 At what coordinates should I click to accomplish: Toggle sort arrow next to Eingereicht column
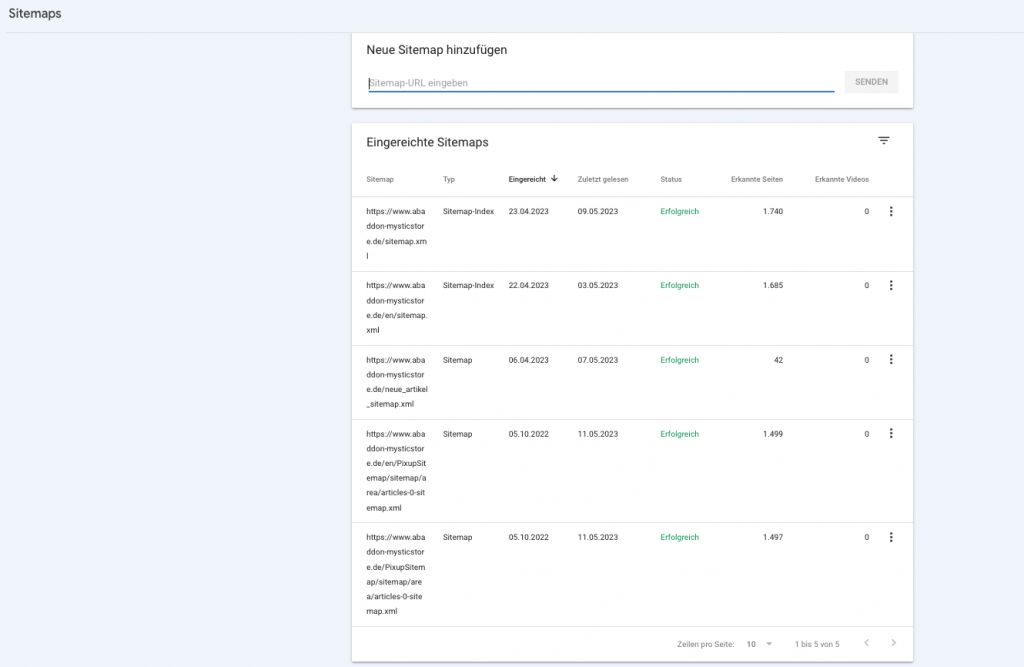coord(554,179)
